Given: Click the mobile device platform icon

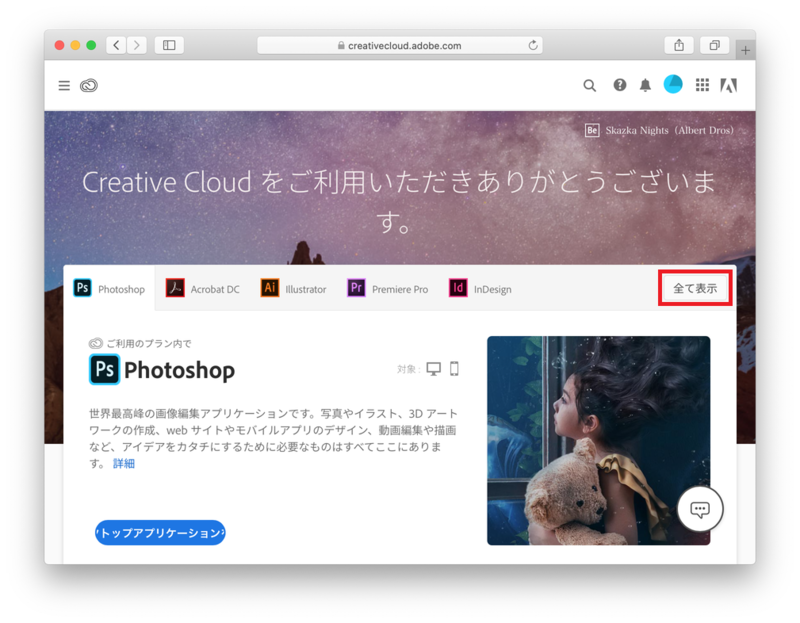Looking at the screenshot, I should point(454,368).
